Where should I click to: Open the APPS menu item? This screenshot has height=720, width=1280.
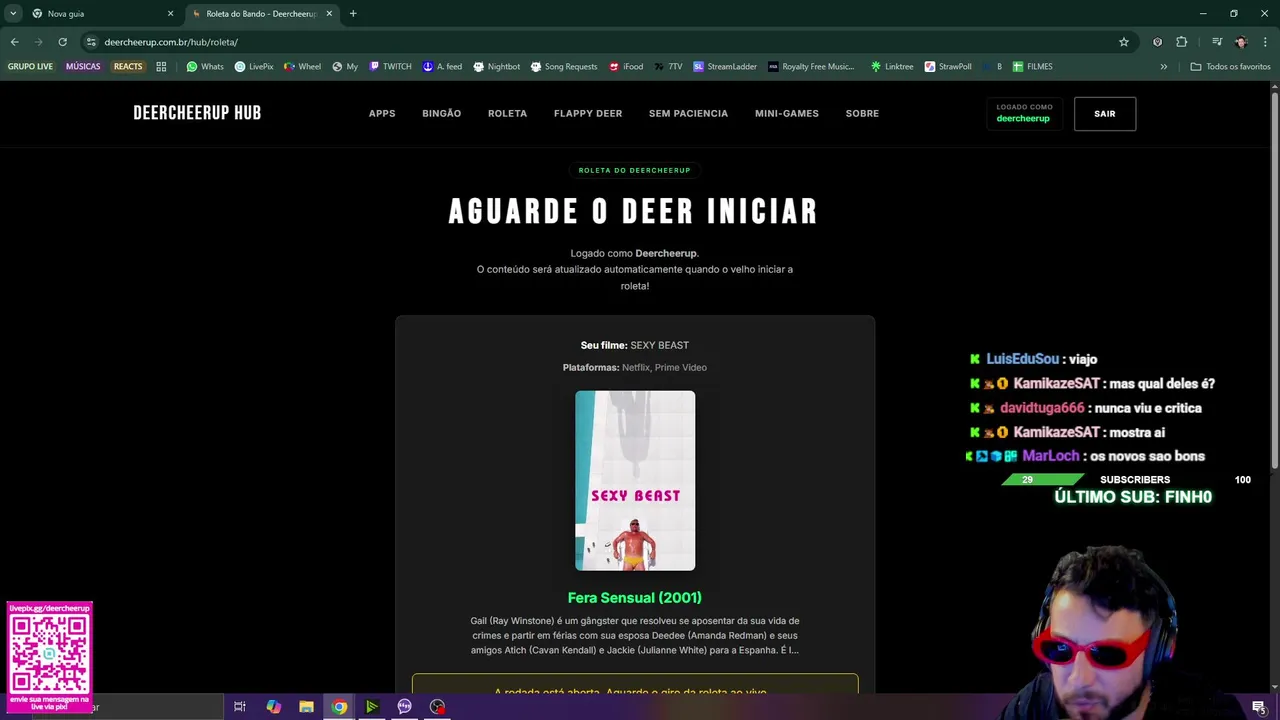382,114
